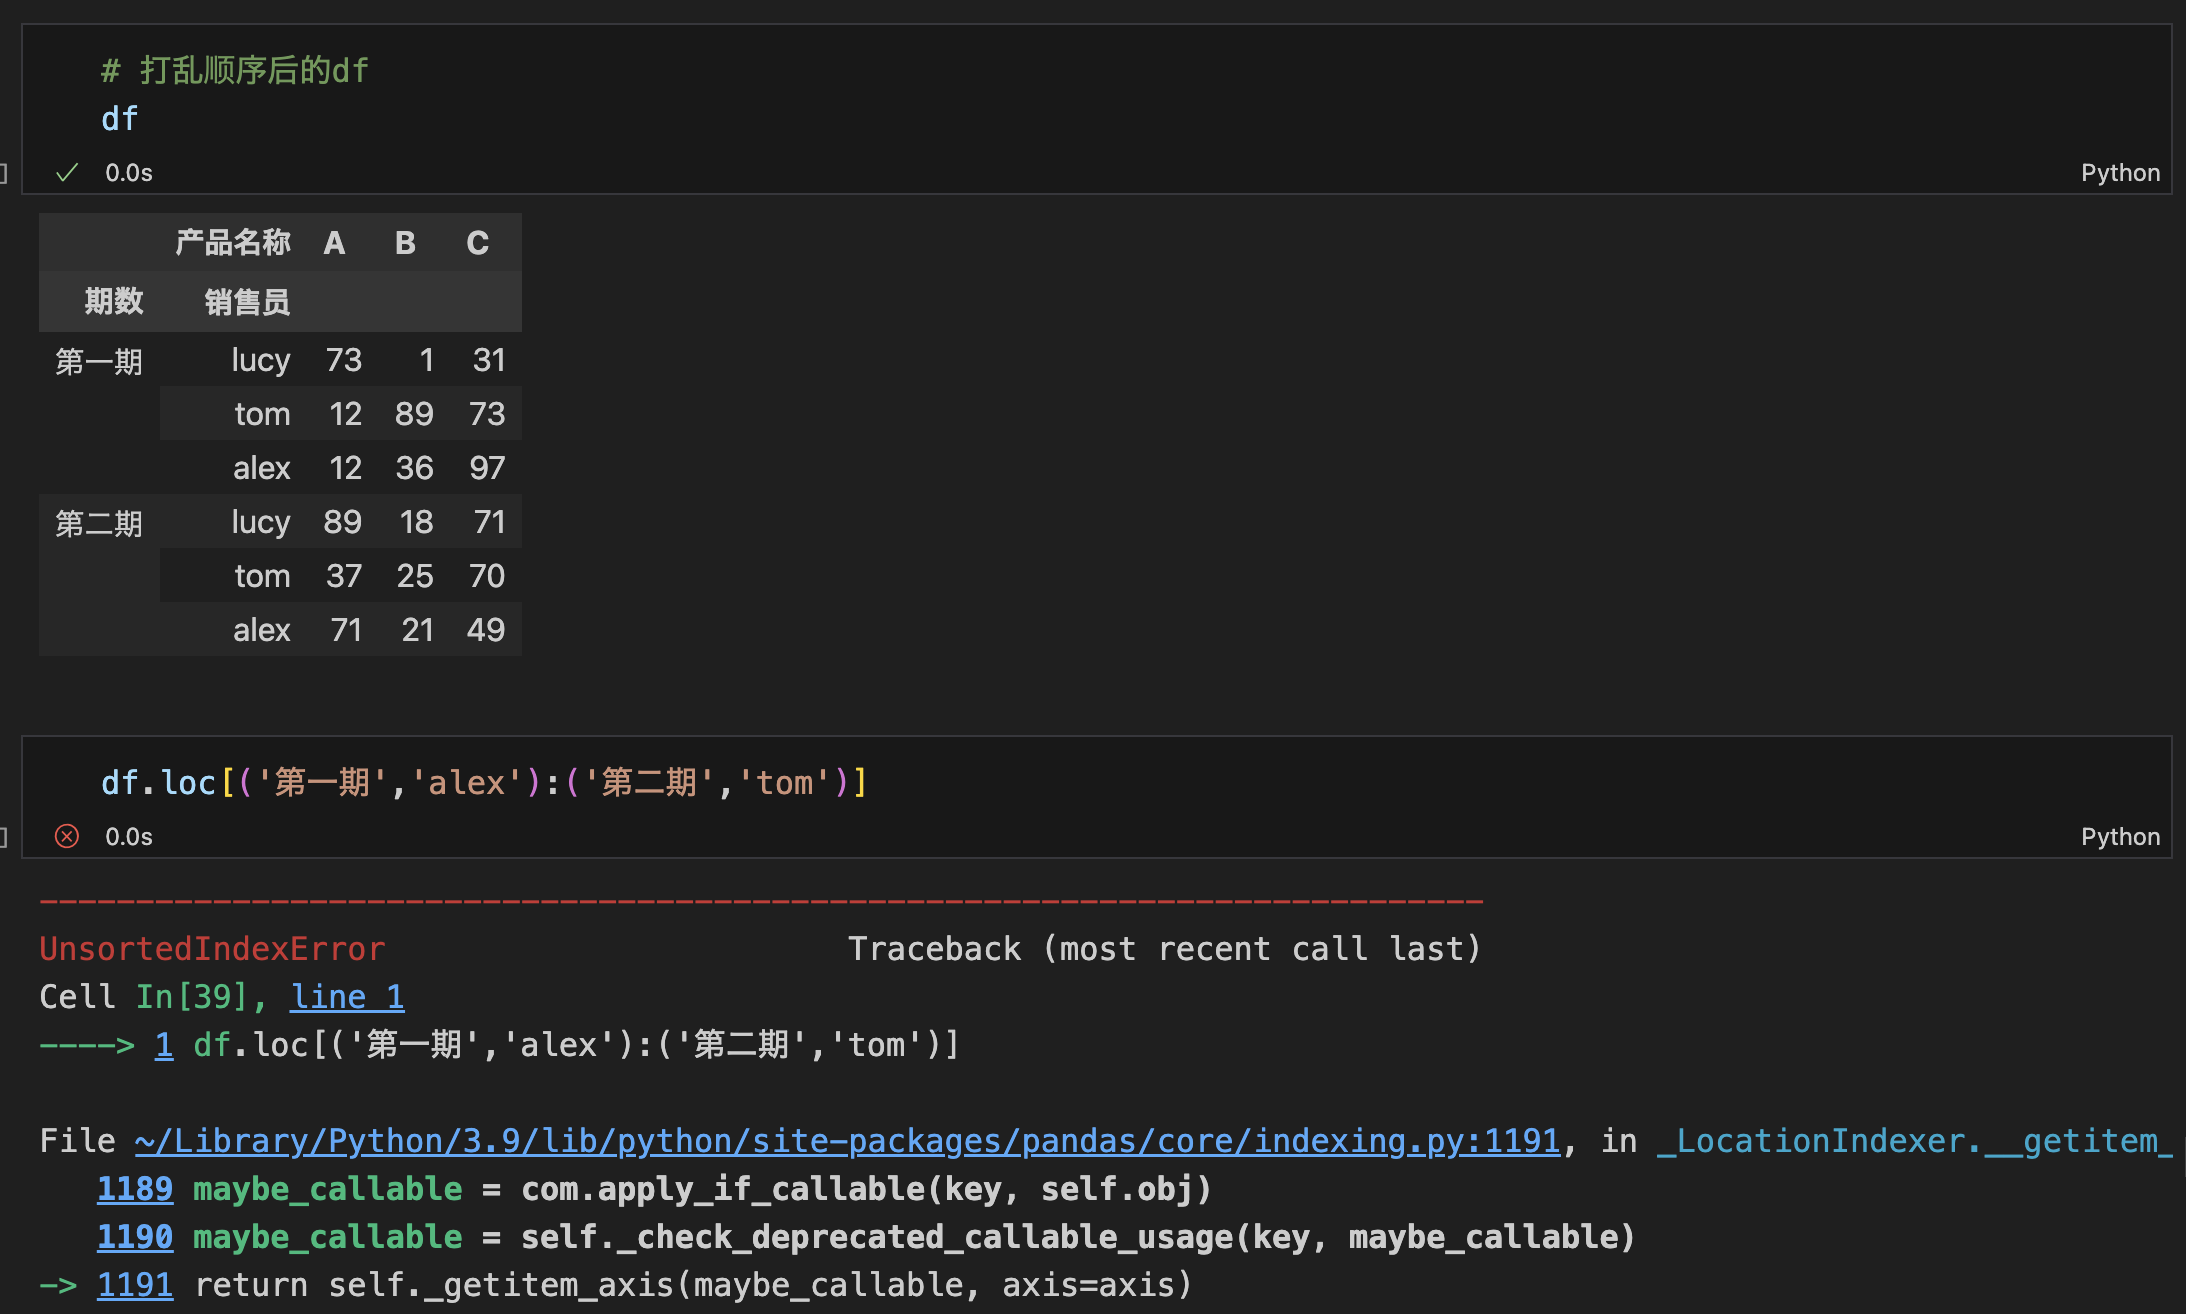Click 'alex' in the 第一期 group
2186x1314 pixels.
pyautogui.click(x=261, y=468)
